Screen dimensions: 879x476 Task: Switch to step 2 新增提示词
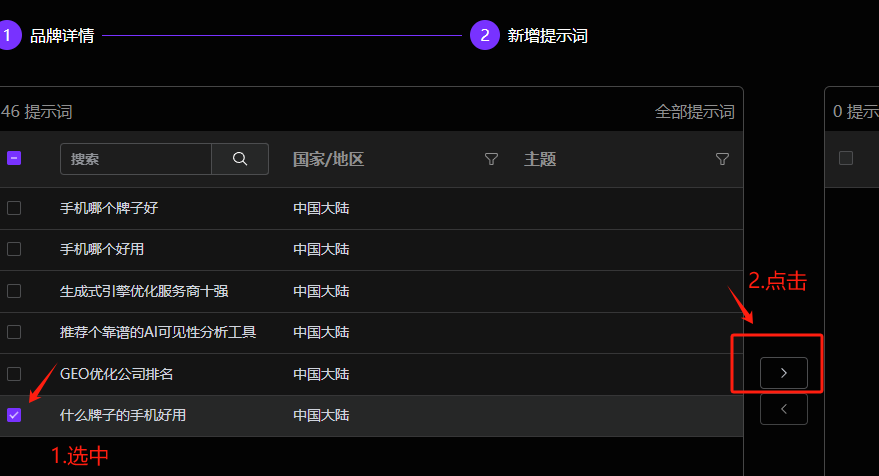pos(547,36)
